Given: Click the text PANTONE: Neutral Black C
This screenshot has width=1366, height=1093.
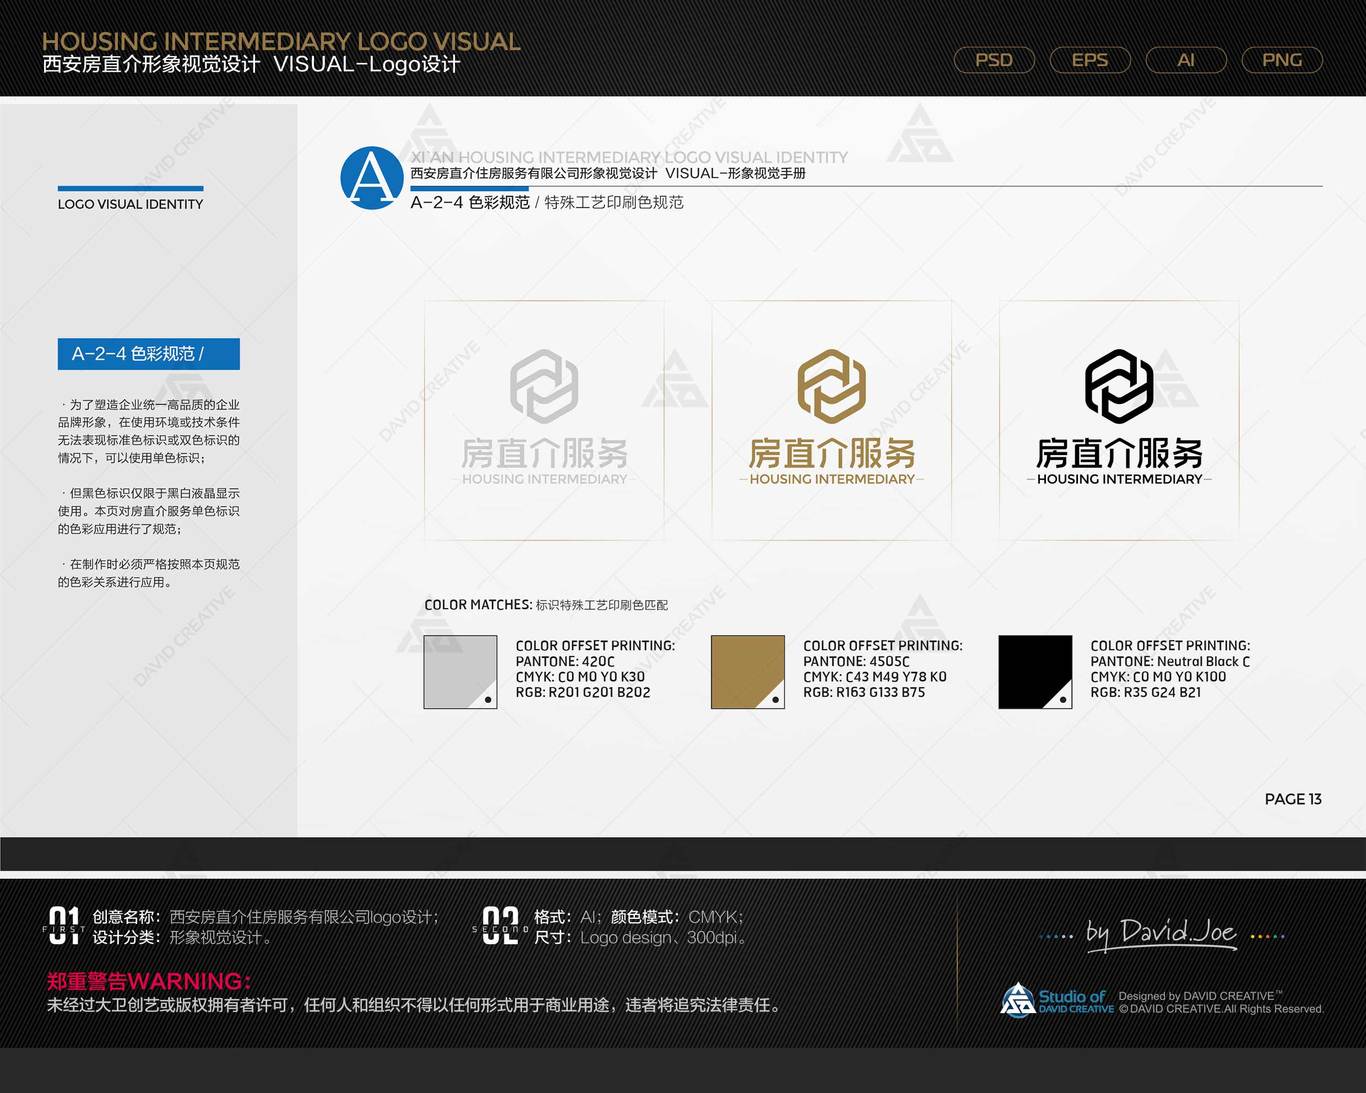Looking at the screenshot, I should (x=1170, y=661).
